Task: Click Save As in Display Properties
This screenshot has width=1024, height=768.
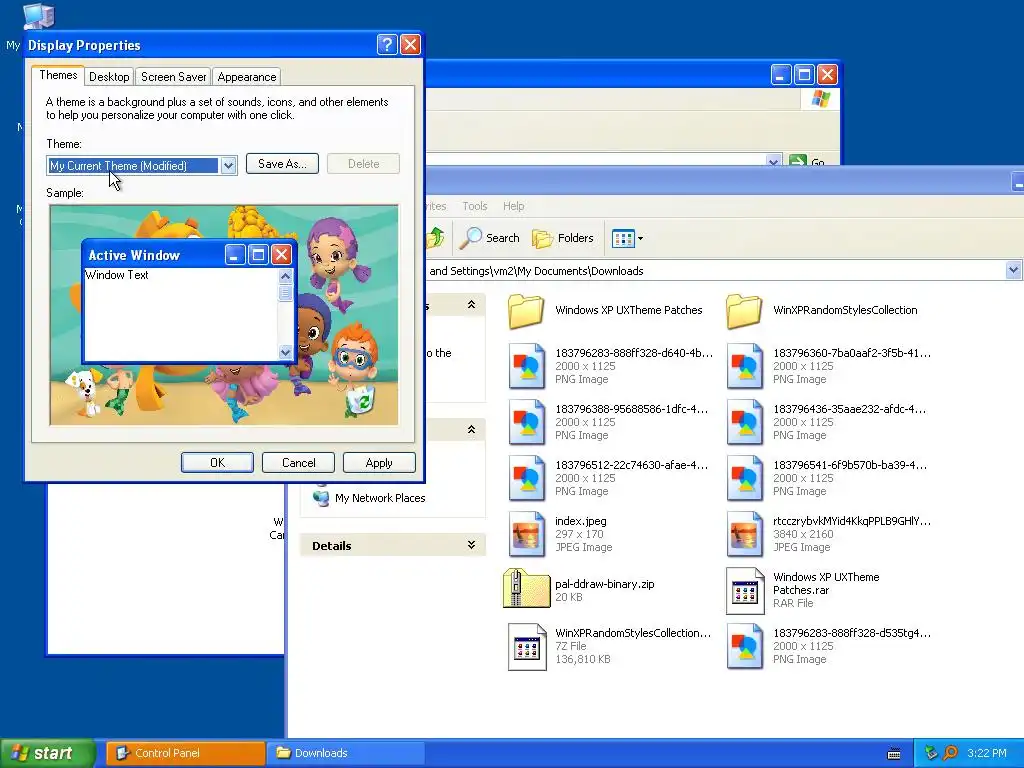Action: click(282, 164)
